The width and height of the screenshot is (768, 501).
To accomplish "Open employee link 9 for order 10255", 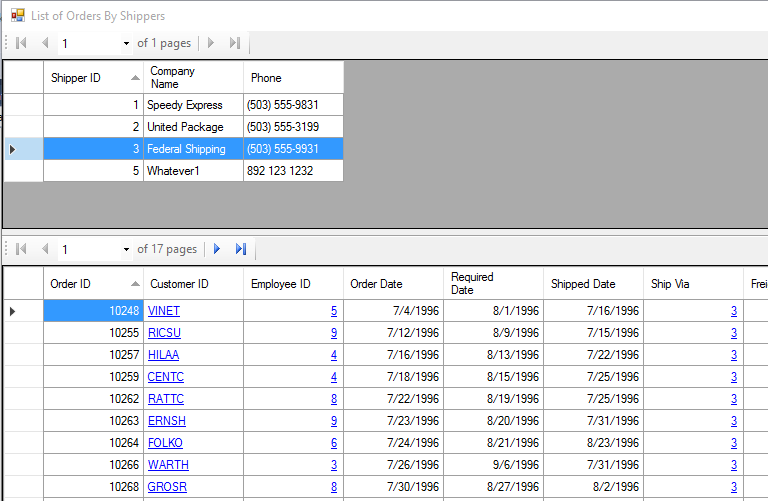I will [334, 333].
